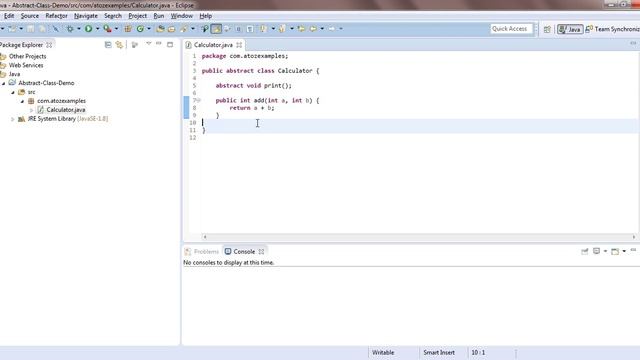Click the green Run button in toolbar

tap(88, 29)
